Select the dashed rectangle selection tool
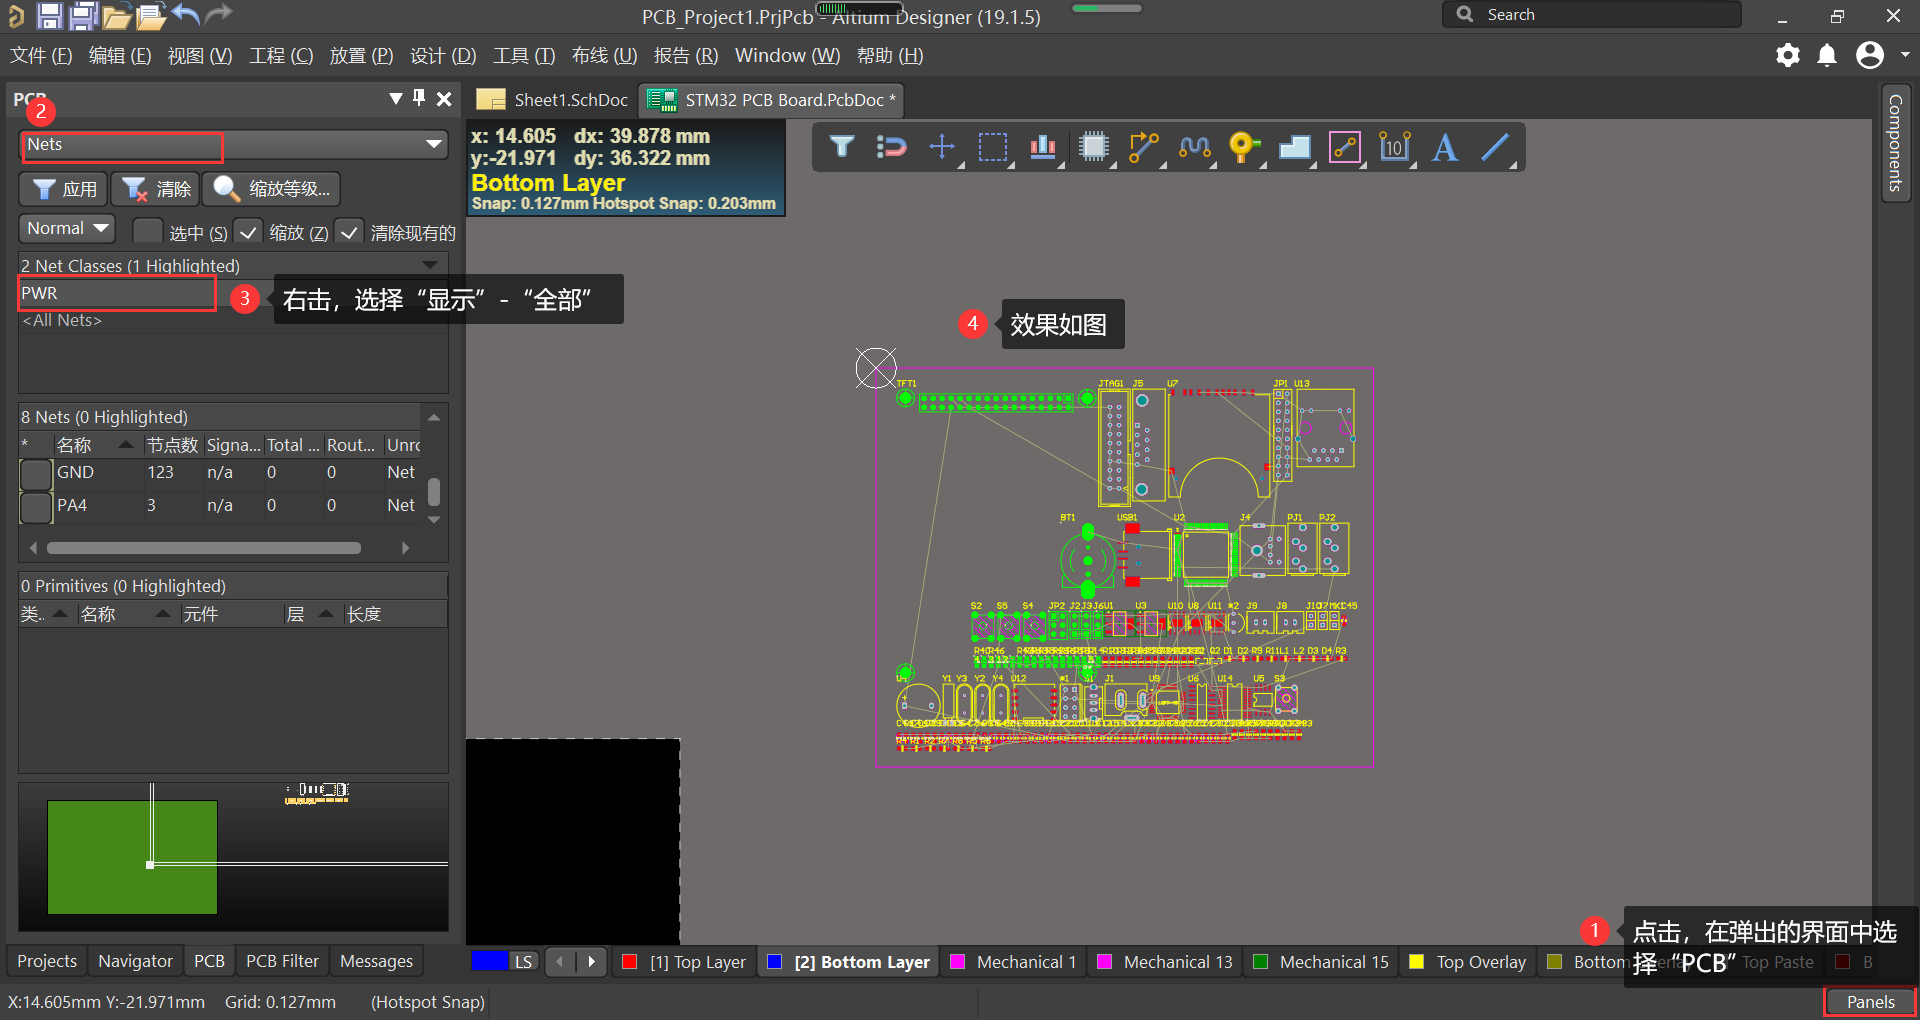Screen dimensions: 1920x1020 (993, 147)
